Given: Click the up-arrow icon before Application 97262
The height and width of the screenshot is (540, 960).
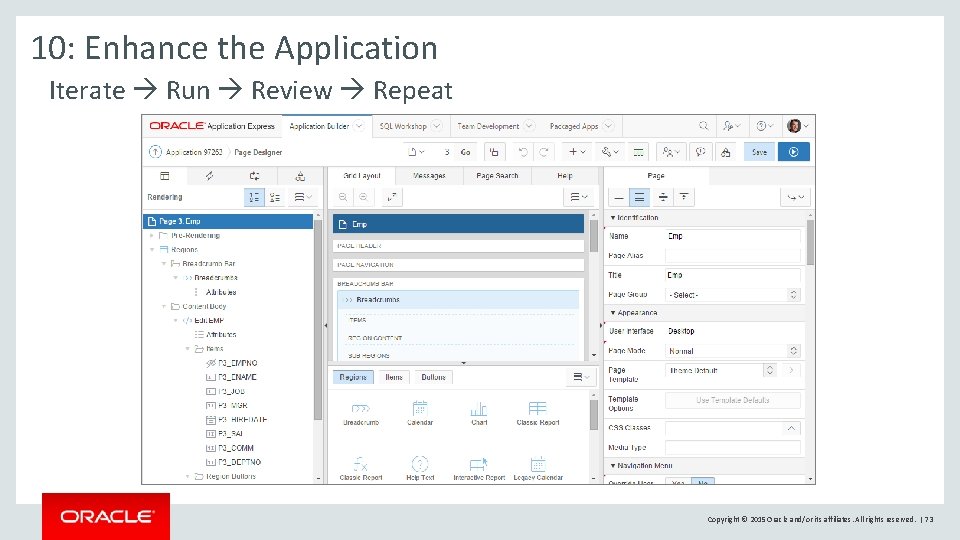Looking at the screenshot, I should click(155, 152).
